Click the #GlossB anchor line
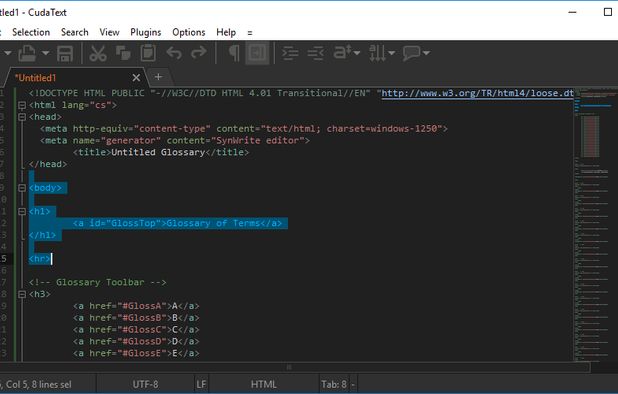Image resolution: width=618 pixels, height=394 pixels. [x=136, y=318]
